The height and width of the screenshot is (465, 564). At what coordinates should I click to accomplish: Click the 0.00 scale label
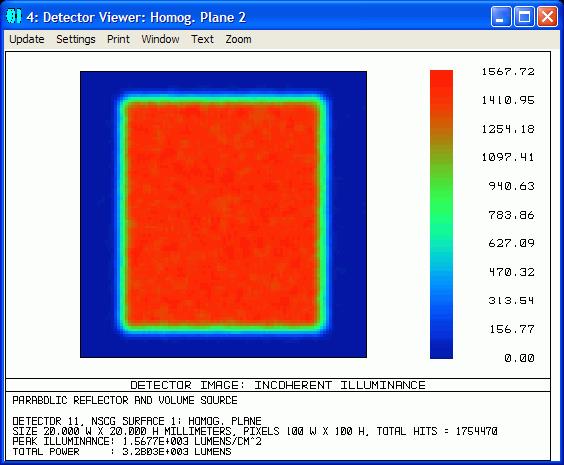(519, 358)
